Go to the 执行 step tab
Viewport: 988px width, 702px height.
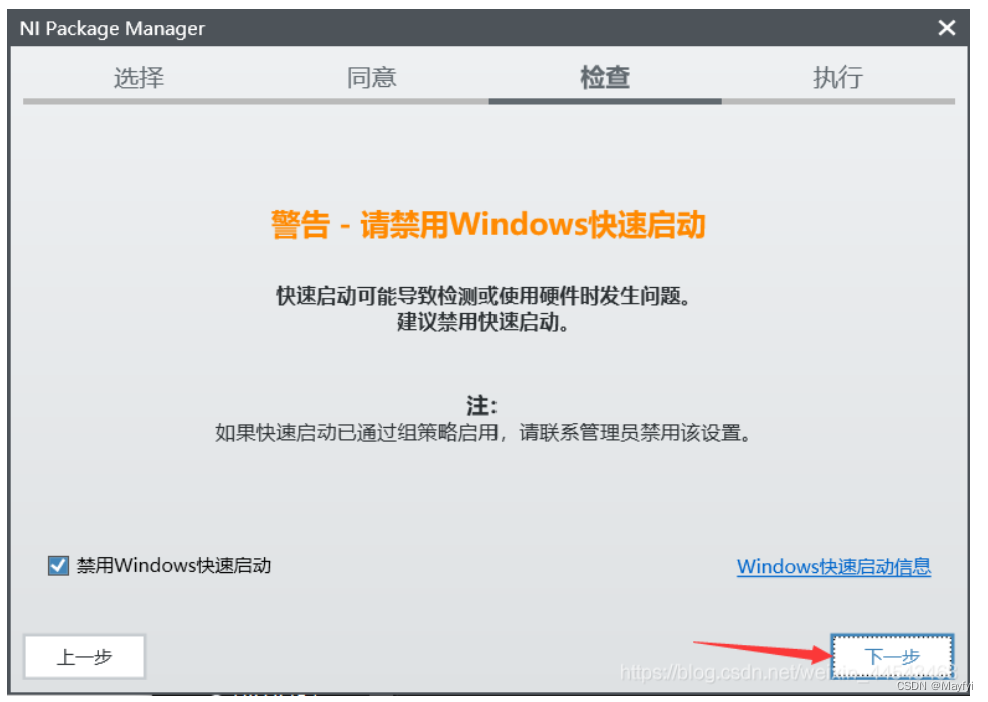tap(838, 78)
